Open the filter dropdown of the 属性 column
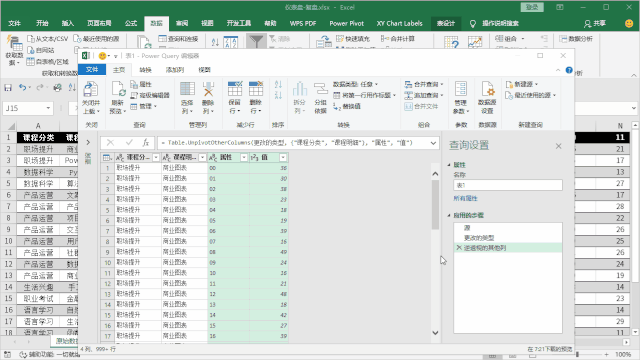The width and height of the screenshot is (640, 360). point(244,158)
